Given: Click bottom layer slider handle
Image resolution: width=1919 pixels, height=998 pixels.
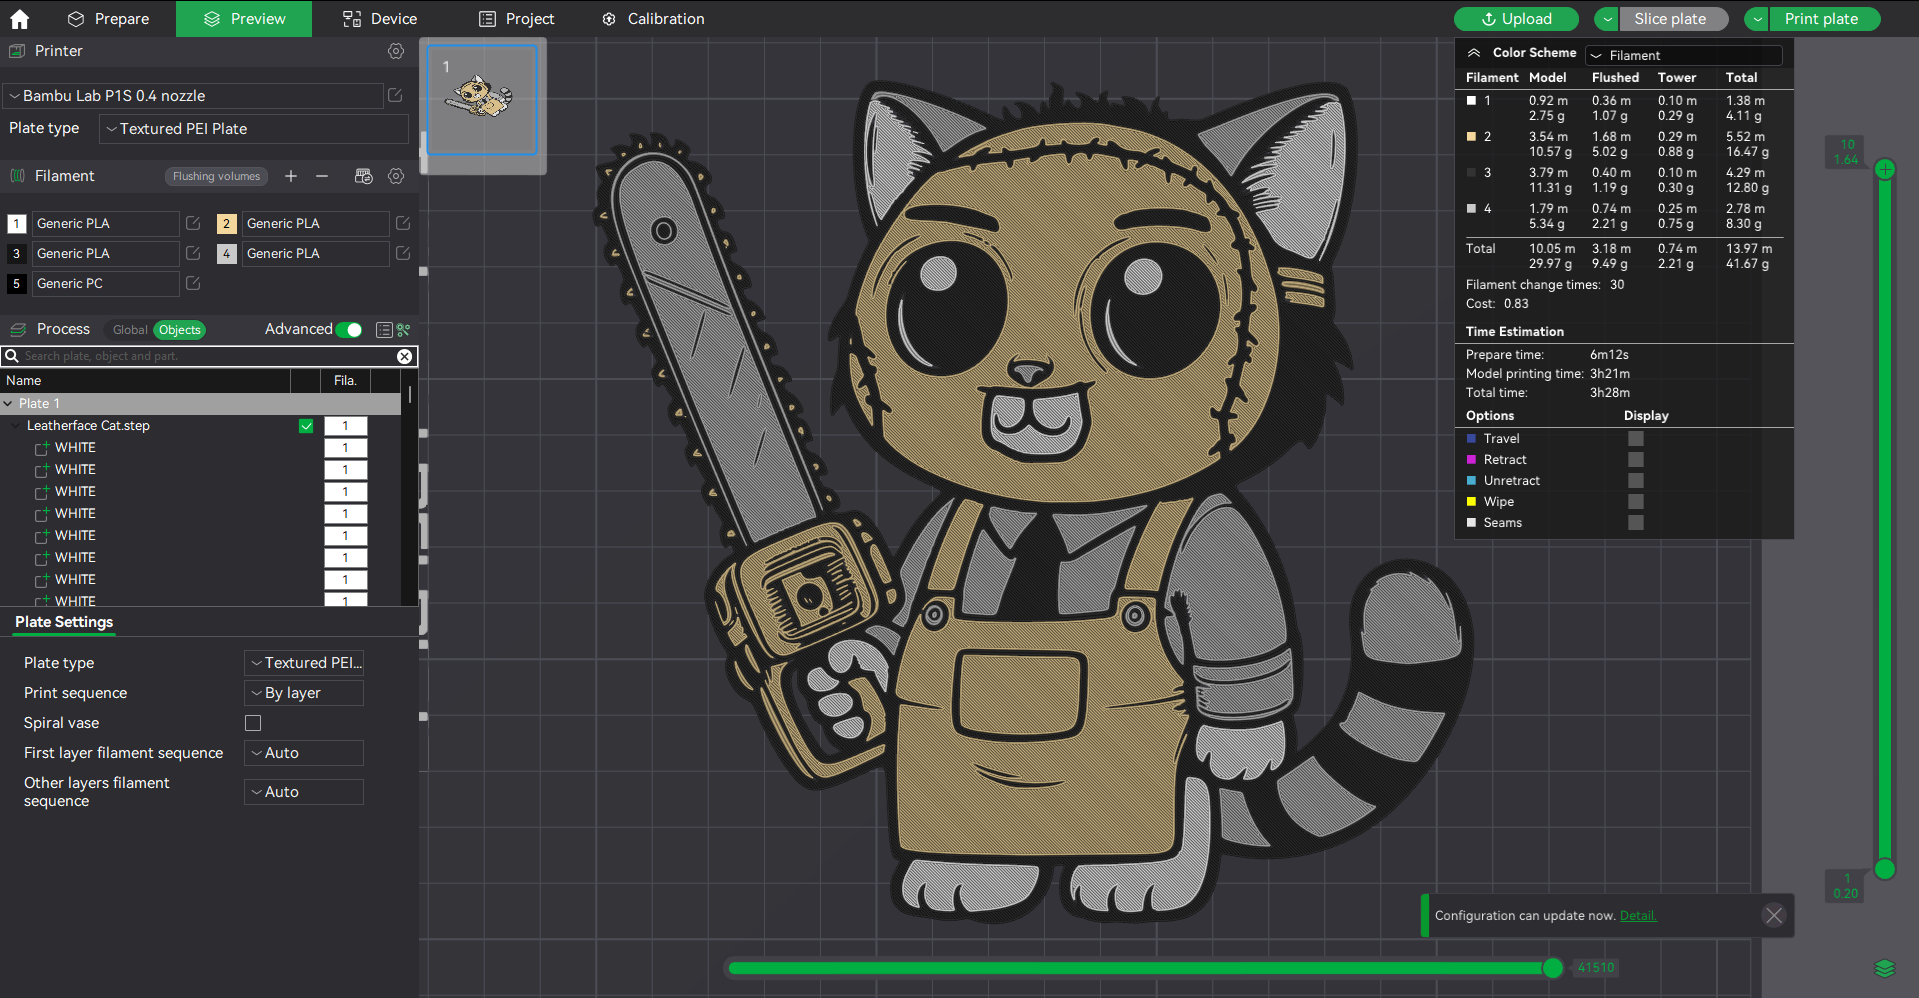Looking at the screenshot, I should [x=1885, y=869].
